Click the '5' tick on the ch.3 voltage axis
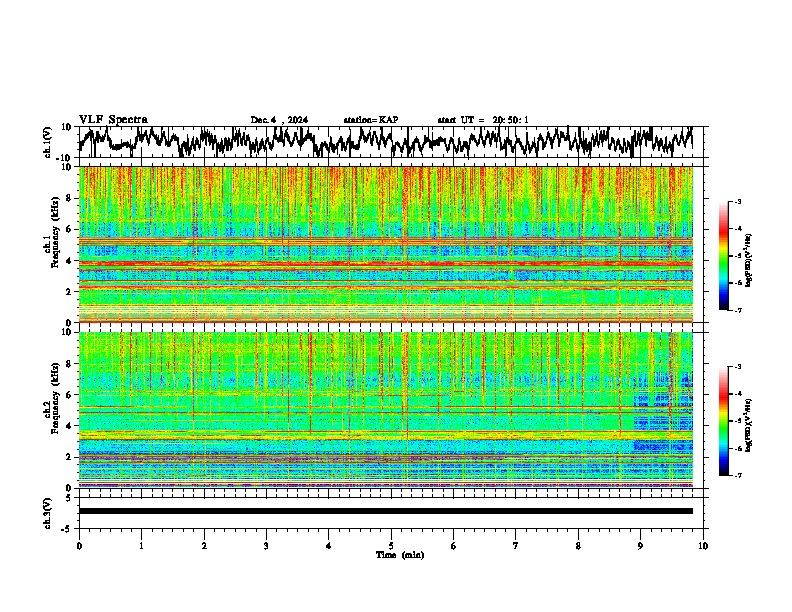792x612 pixels. click(69, 498)
